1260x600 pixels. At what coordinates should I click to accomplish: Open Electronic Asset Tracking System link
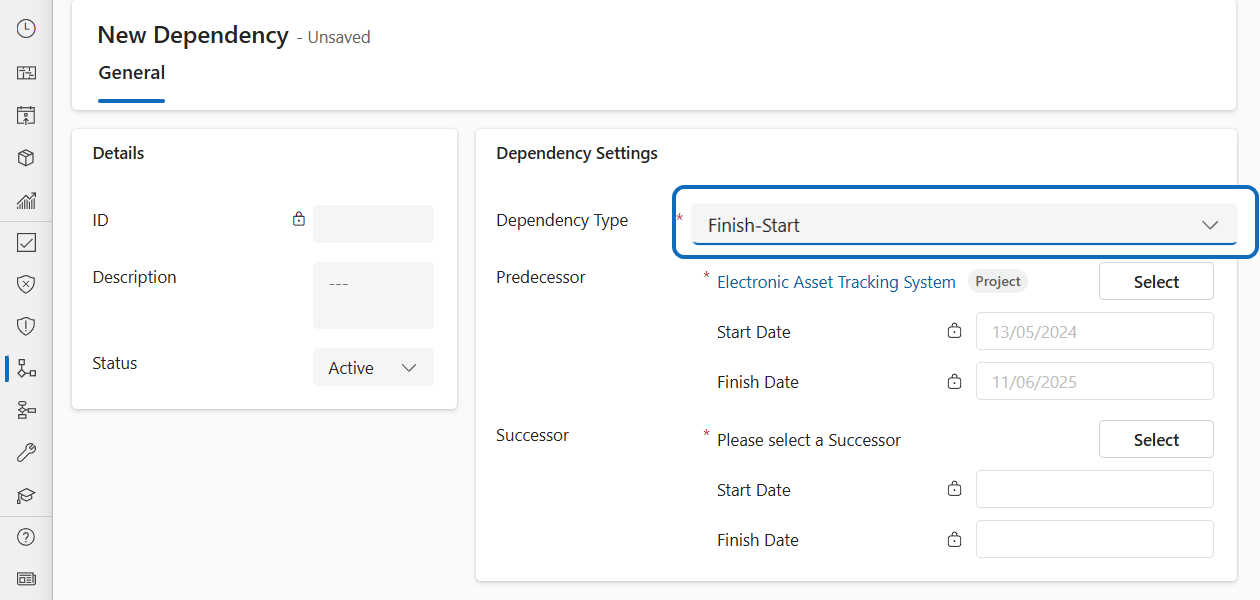coord(836,282)
